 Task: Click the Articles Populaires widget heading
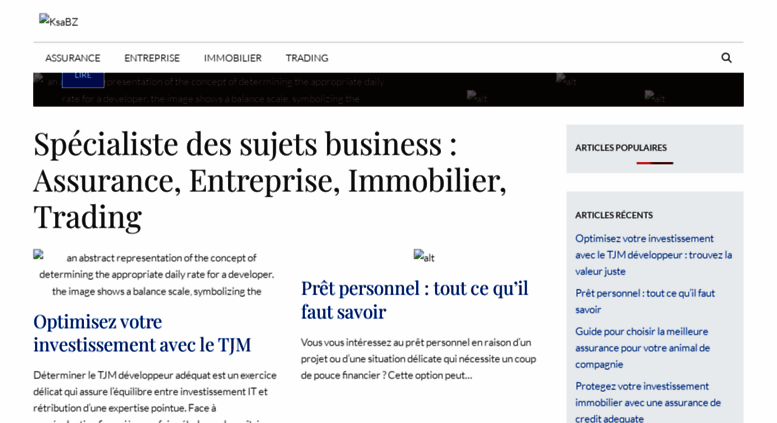coord(621,148)
